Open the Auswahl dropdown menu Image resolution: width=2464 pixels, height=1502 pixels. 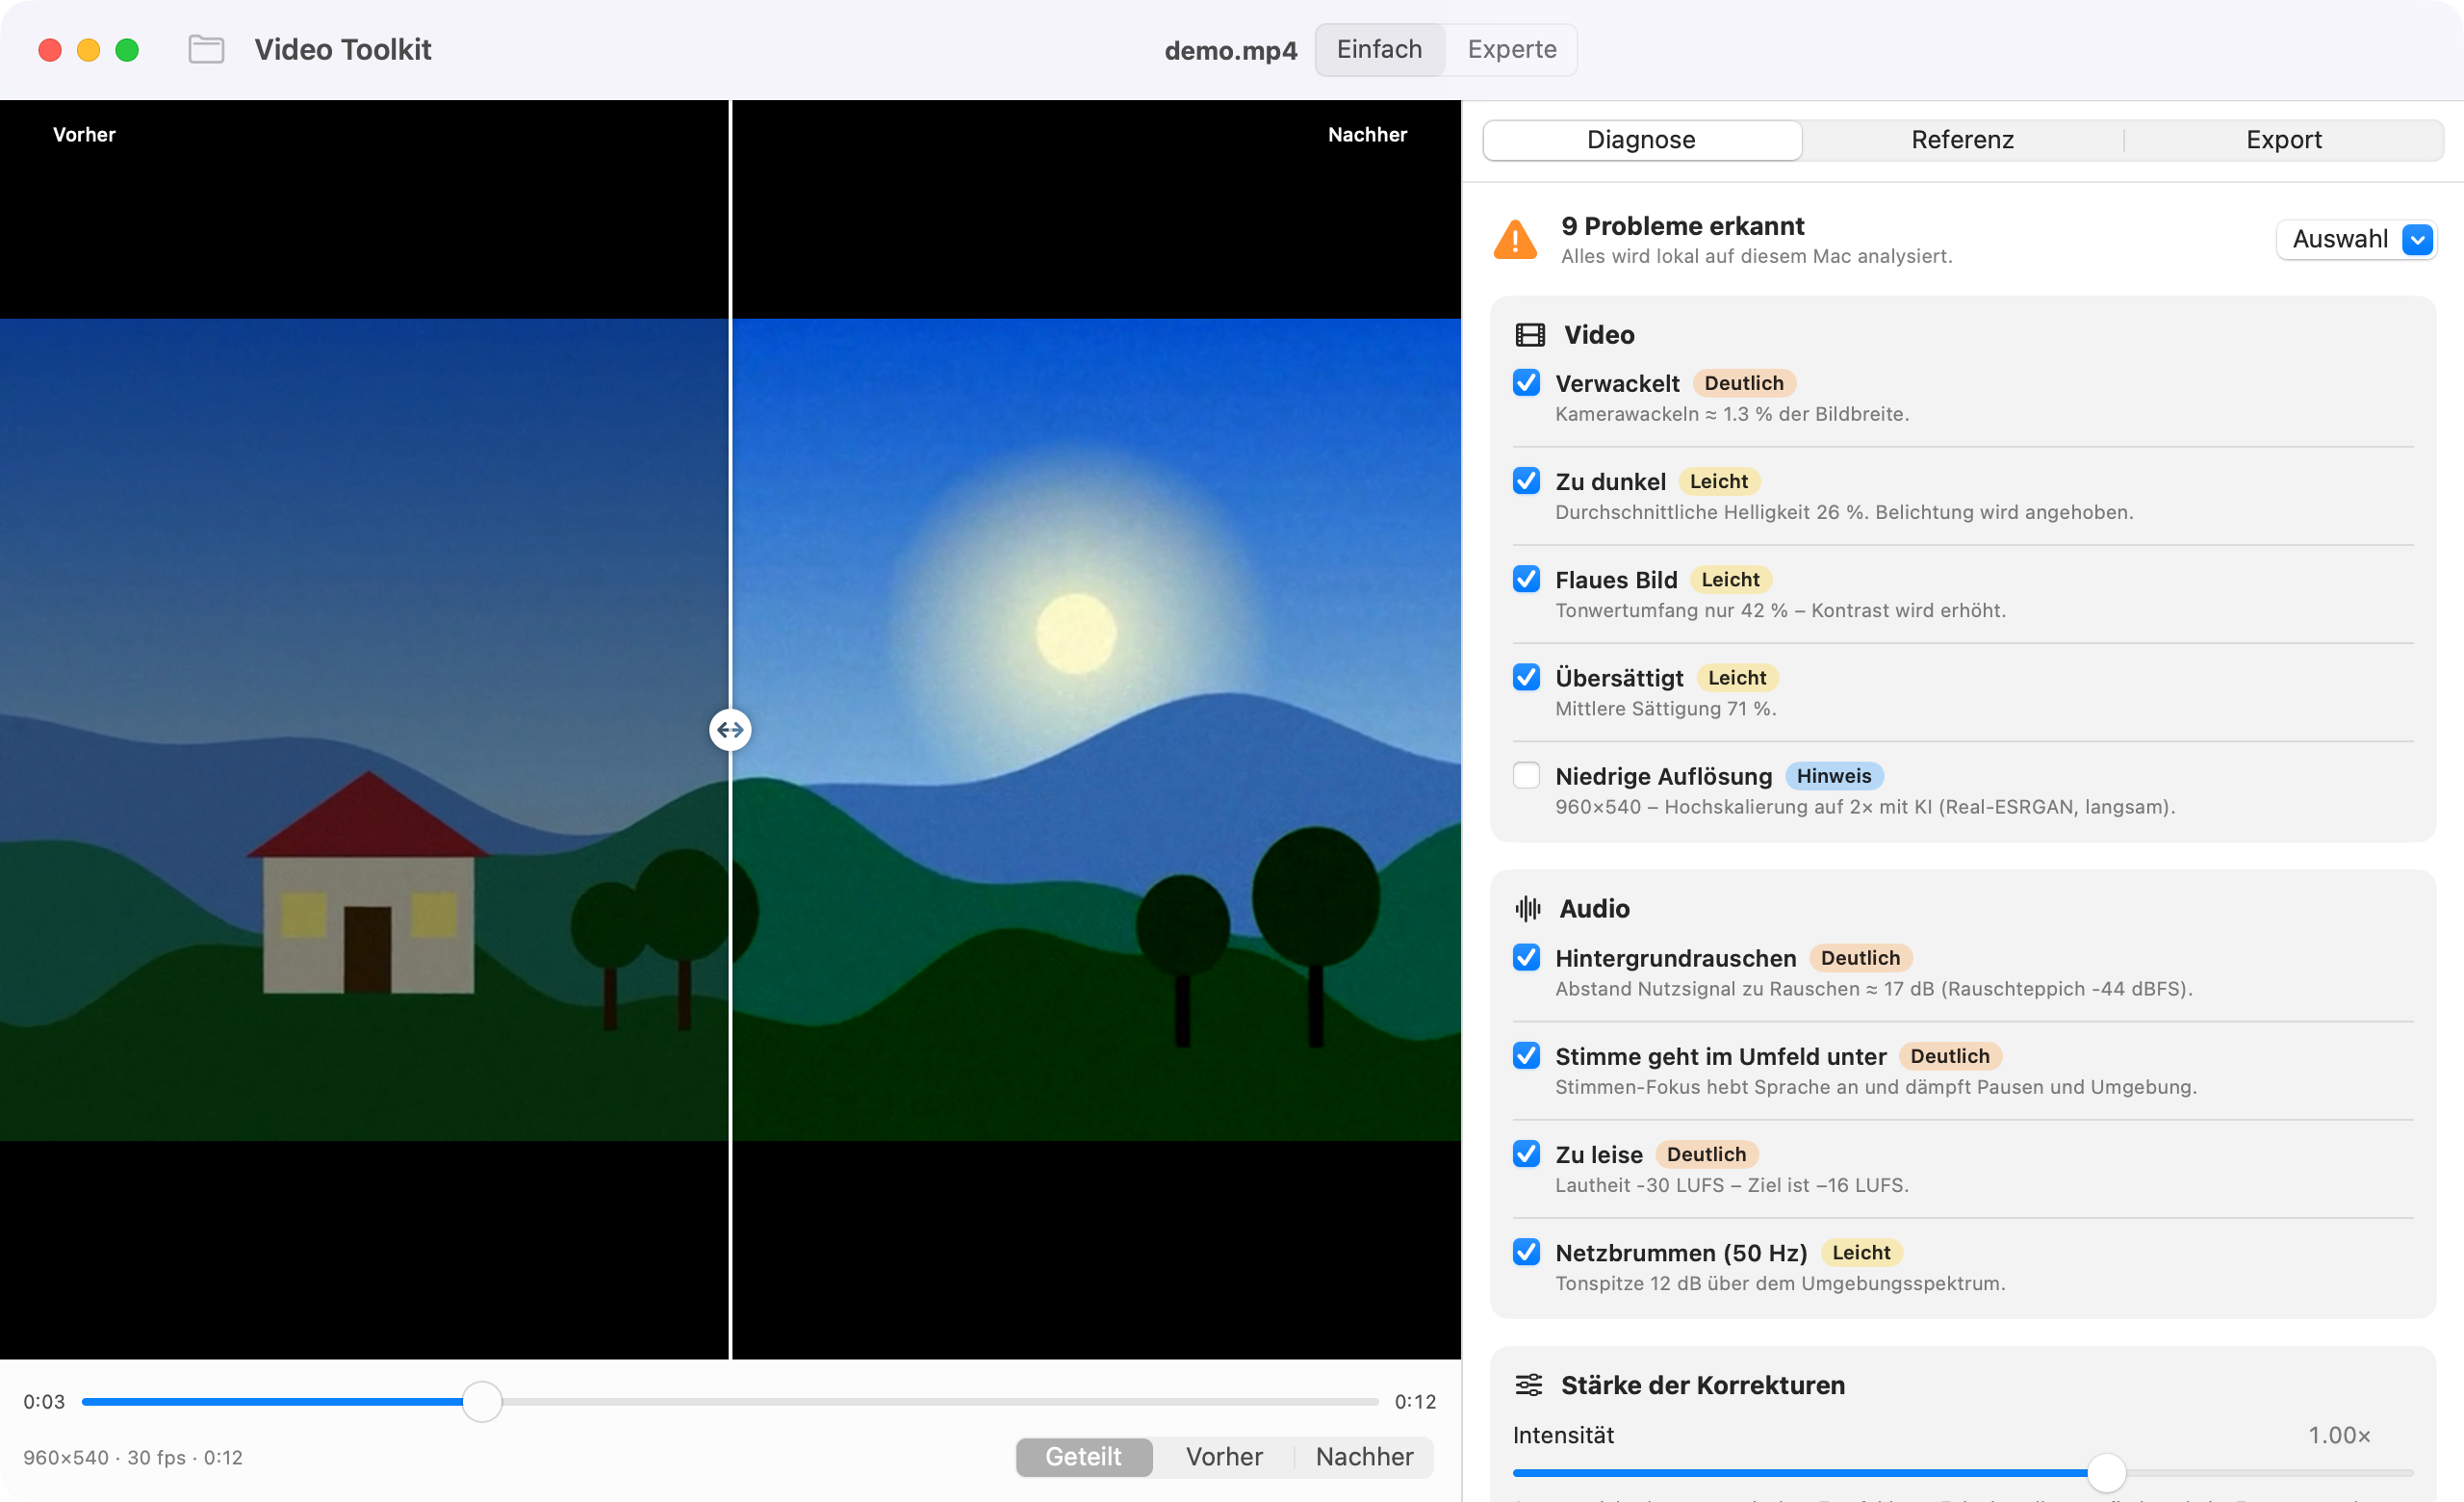[x=2356, y=240]
